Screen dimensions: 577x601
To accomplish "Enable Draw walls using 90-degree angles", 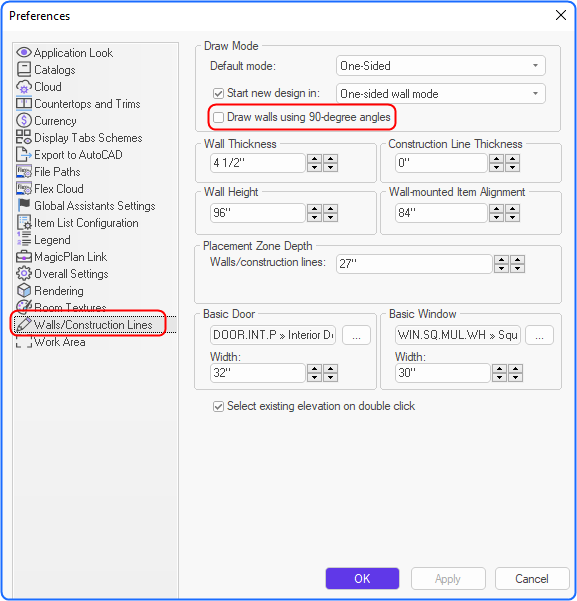I will (x=218, y=117).
